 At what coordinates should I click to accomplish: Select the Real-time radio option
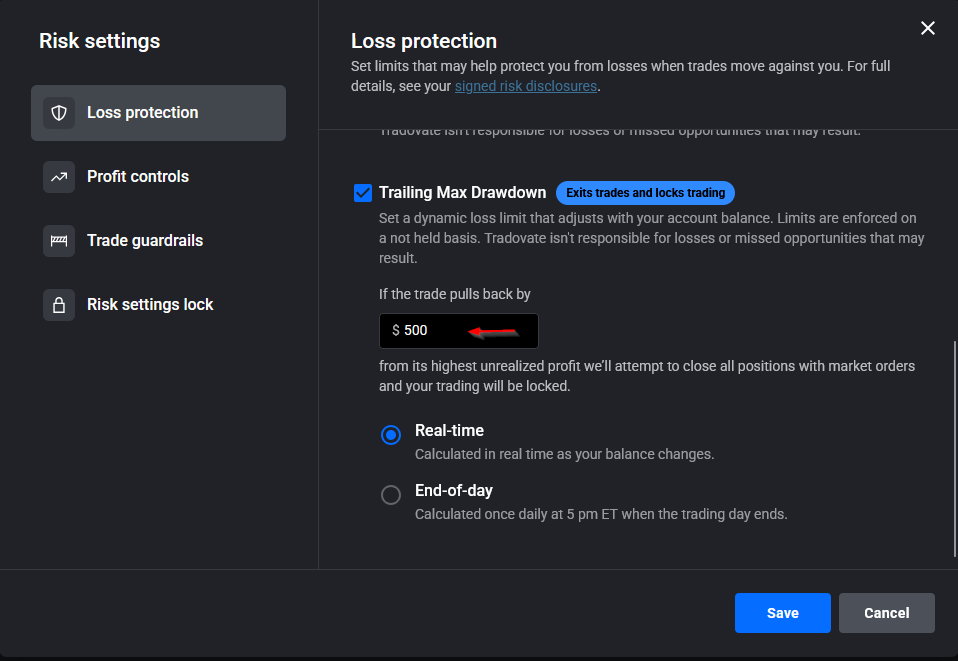391,435
